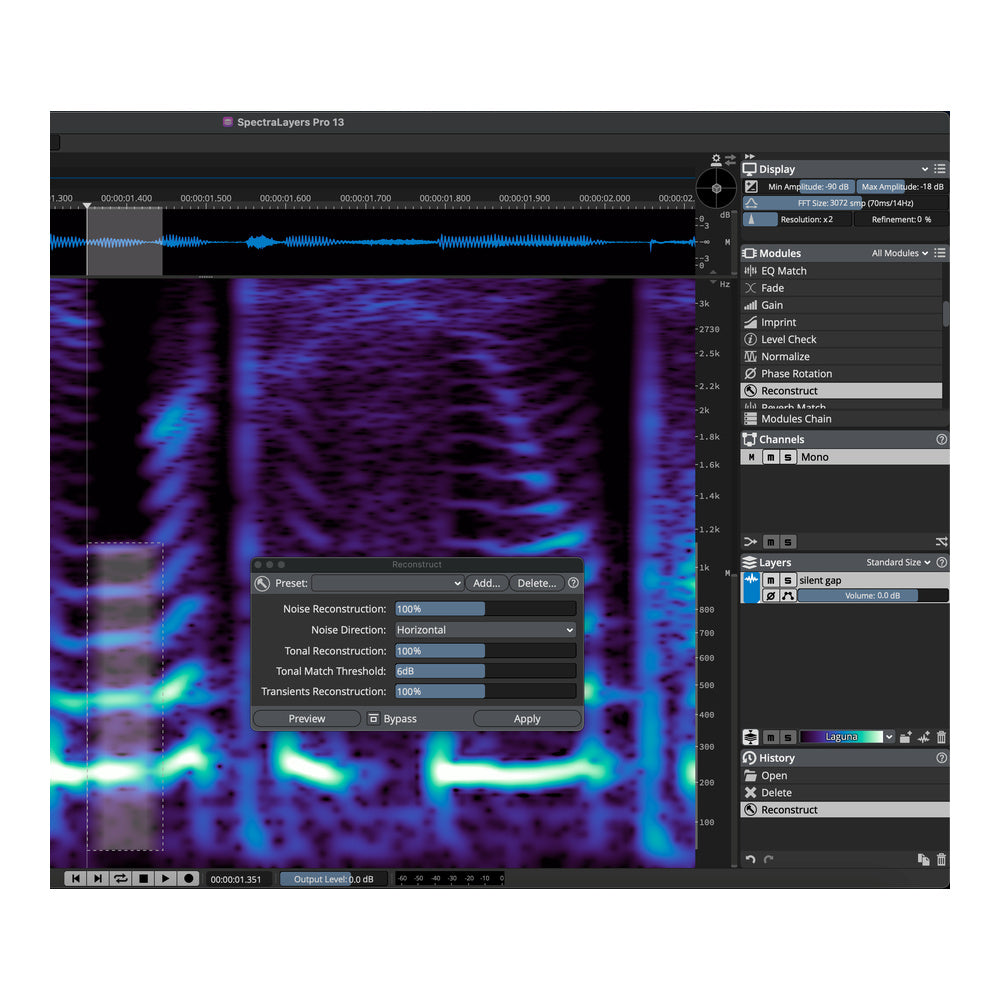Collapse the Display panel chevron

coord(925,169)
